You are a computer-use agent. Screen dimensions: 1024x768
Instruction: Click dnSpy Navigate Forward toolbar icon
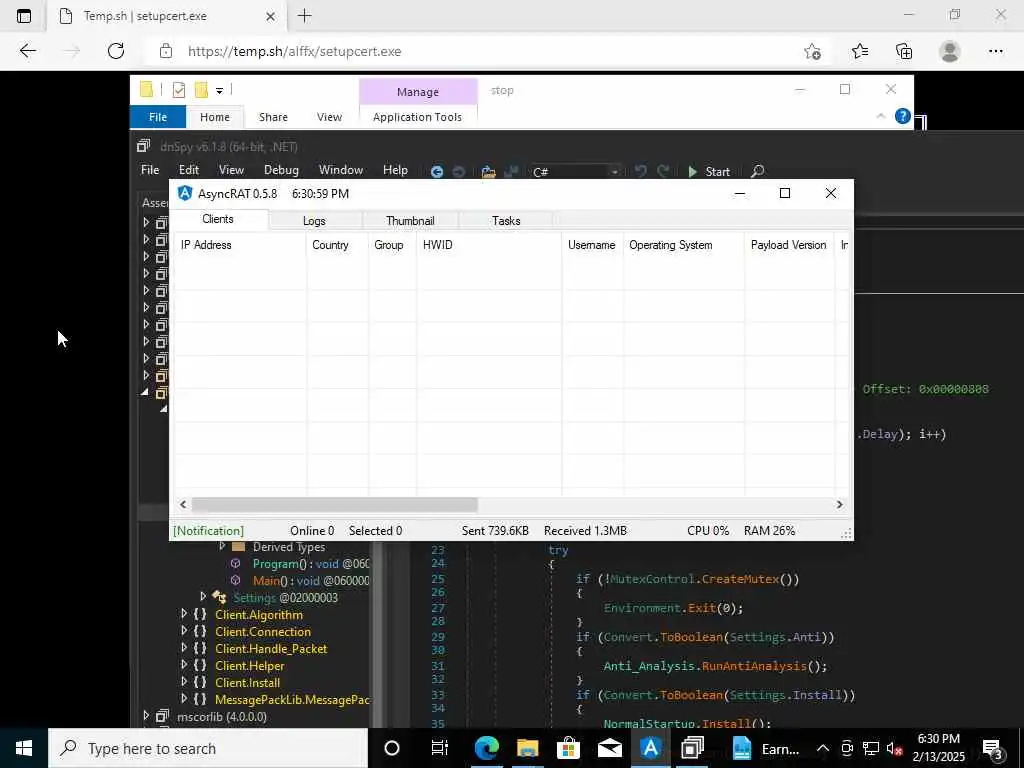pyautogui.click(x=459, y=172)
